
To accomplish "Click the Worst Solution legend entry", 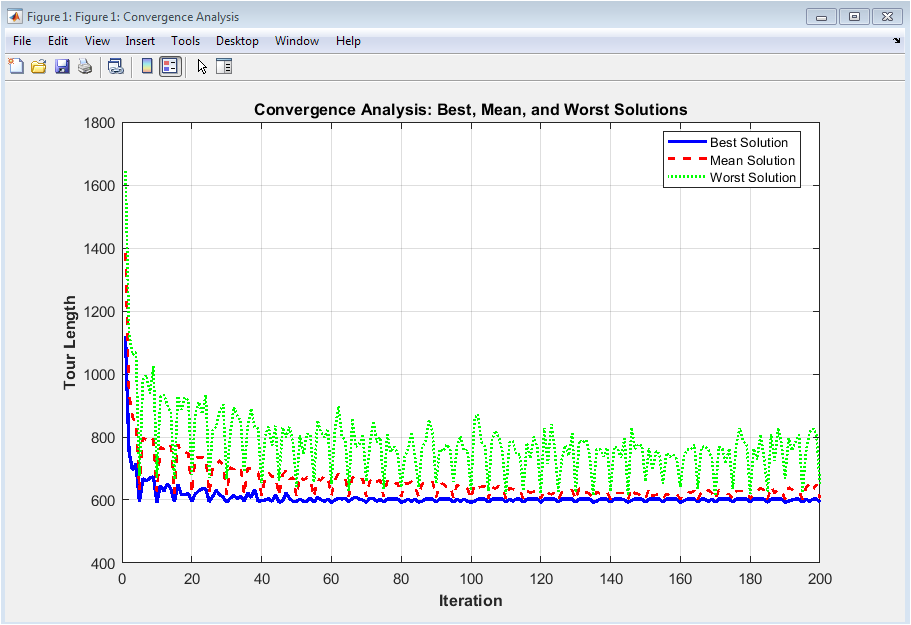I will (752, 178).
